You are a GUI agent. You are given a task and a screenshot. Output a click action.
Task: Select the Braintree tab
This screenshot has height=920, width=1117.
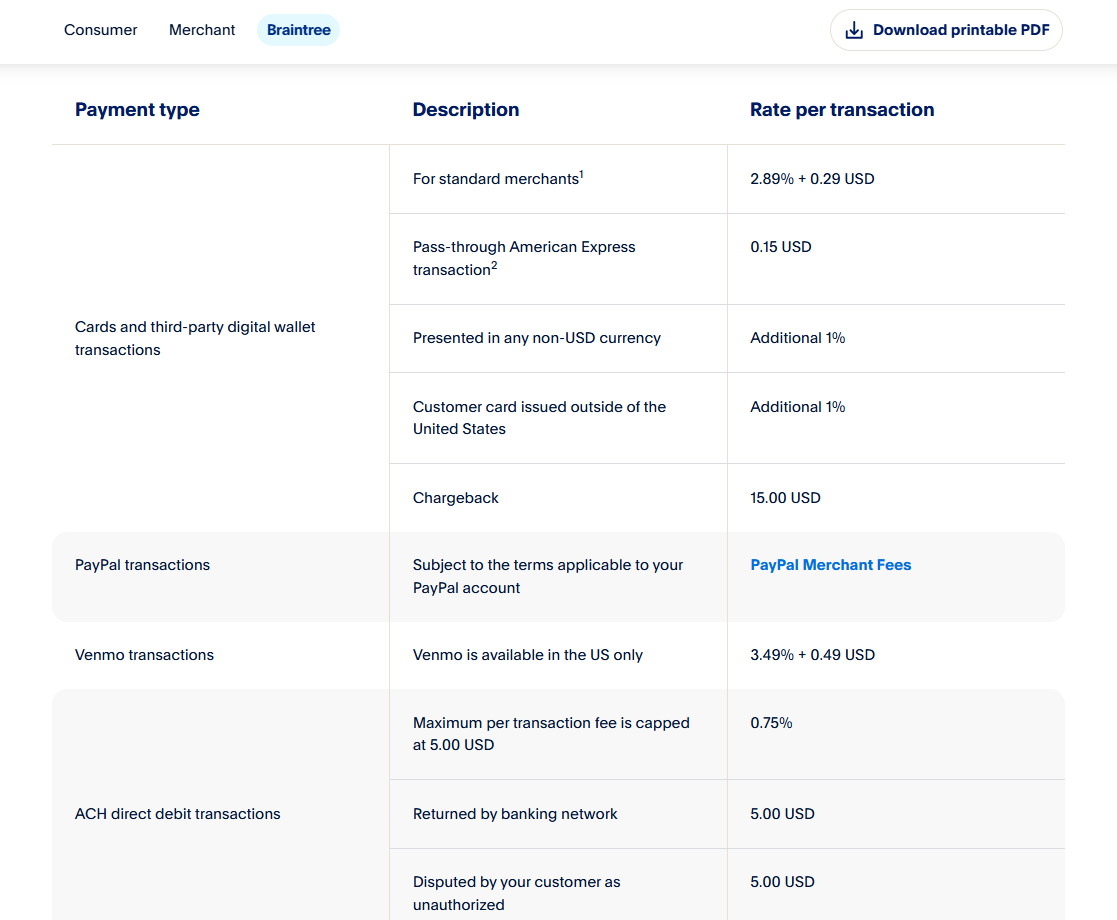tap(298, 30)
